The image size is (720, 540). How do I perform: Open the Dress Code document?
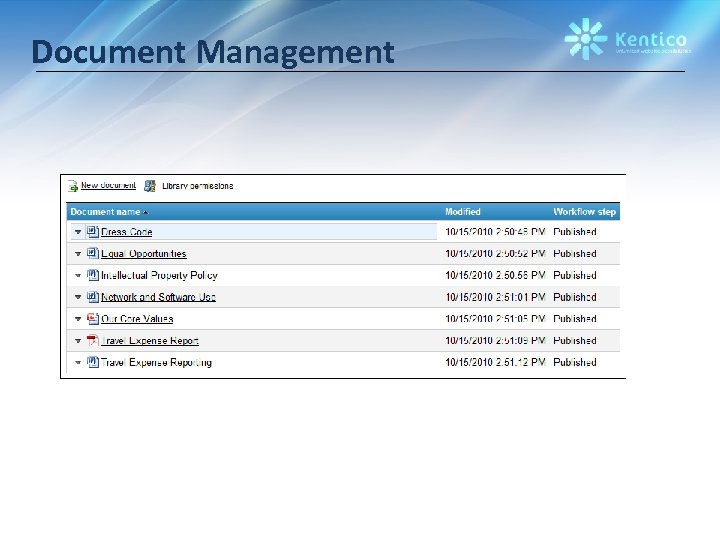[x=127, y=232]
